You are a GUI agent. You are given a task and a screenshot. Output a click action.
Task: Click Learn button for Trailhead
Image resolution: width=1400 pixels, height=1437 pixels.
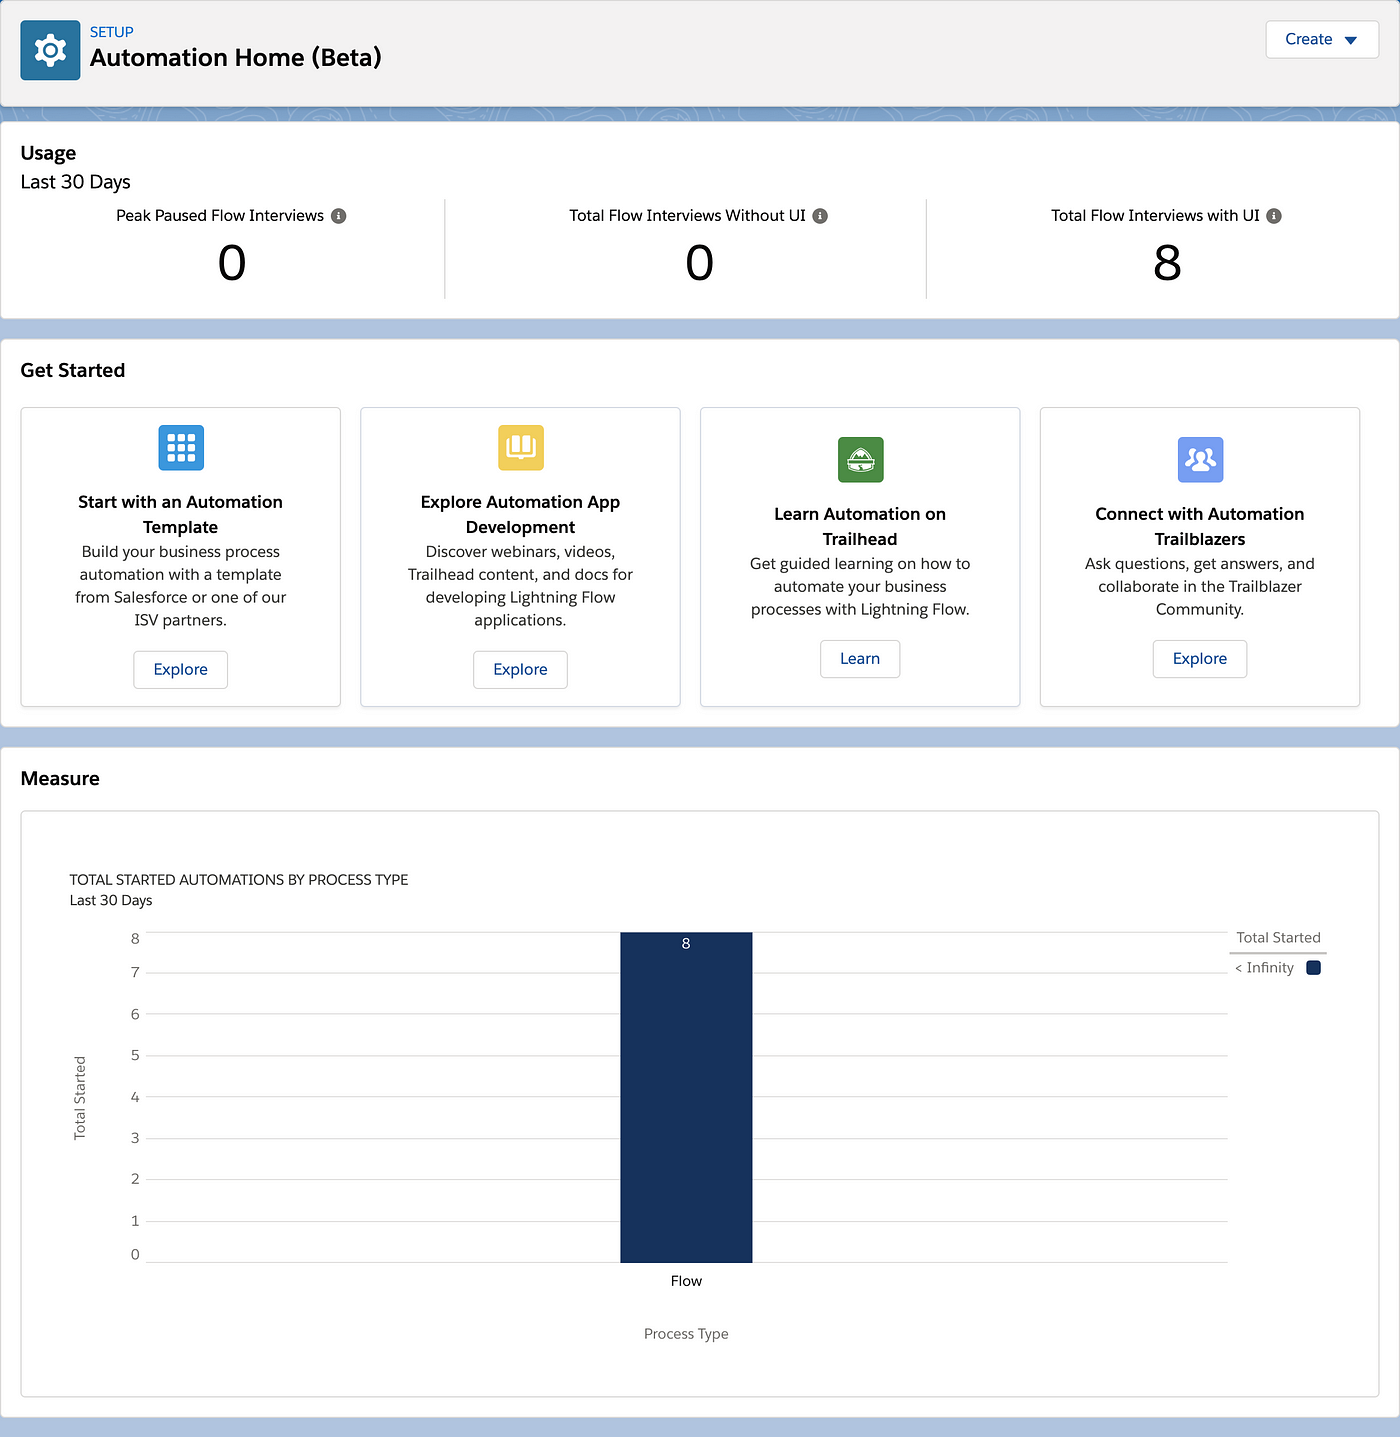point(860,659)
